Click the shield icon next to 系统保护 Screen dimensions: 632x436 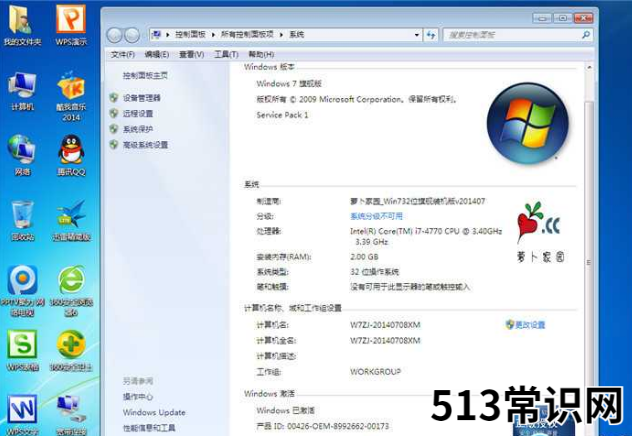coord(114,129)
